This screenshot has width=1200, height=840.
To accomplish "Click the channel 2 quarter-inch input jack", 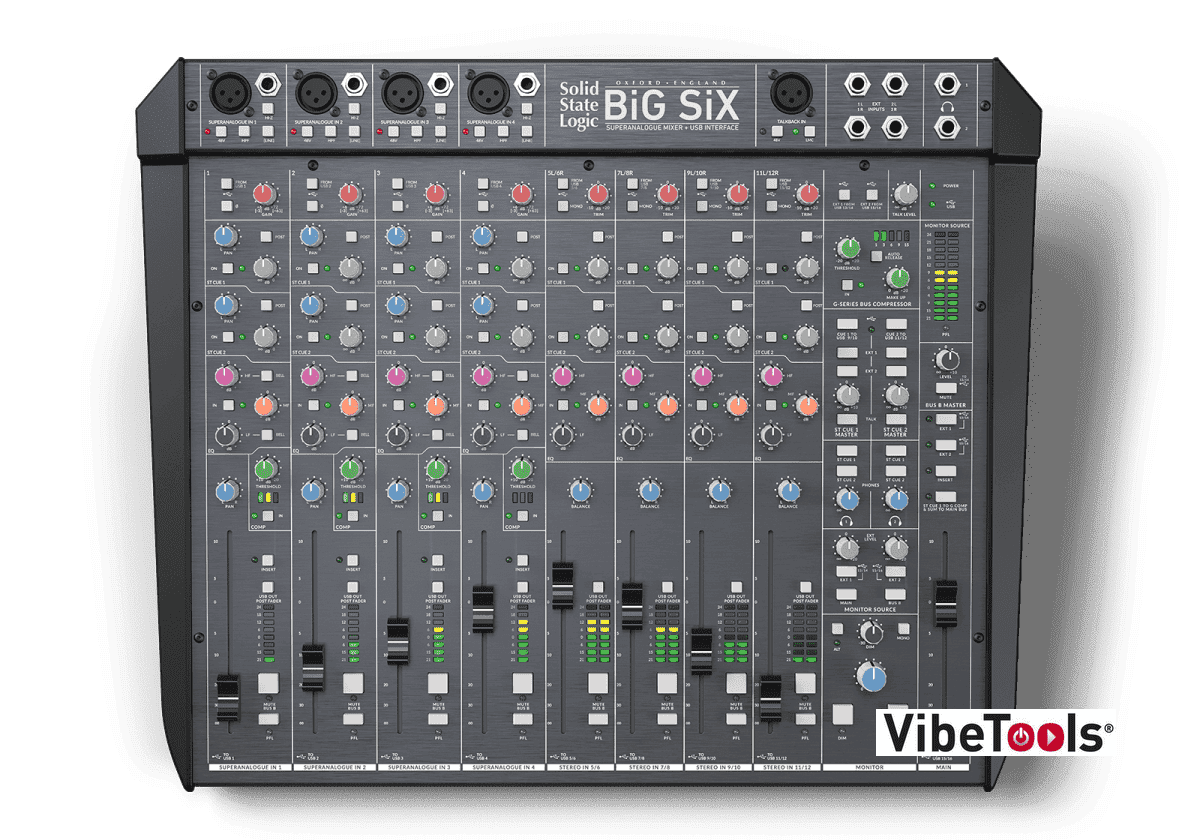I will (x=356, y=85).
